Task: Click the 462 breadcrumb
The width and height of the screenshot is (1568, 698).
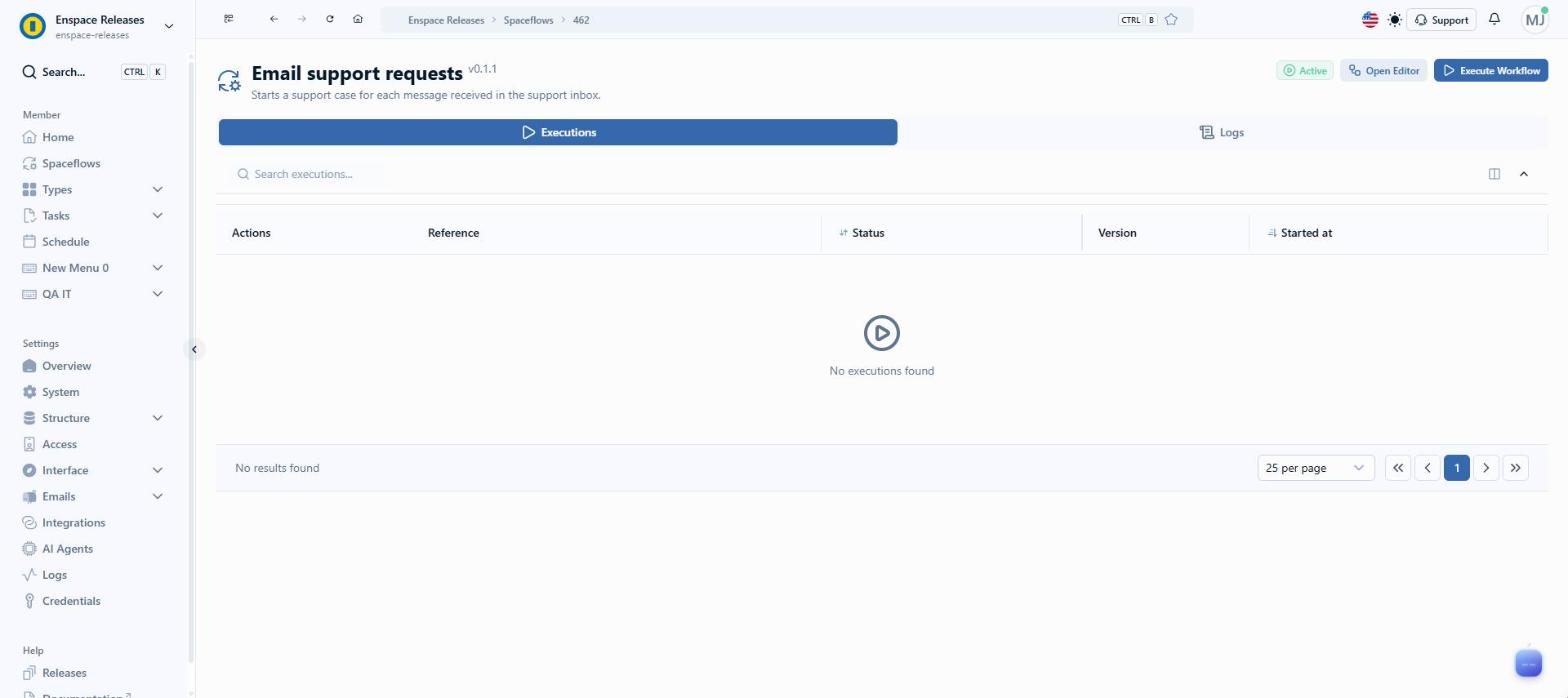Action: pyautogui.click(x=581, y=20)
